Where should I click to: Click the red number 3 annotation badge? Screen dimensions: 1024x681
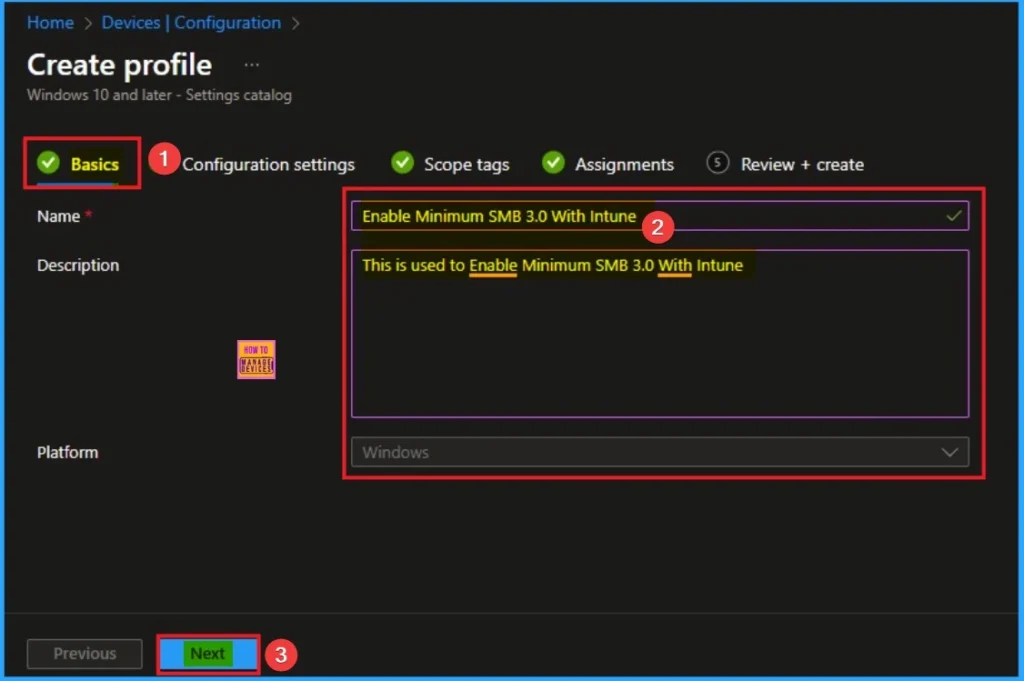pos(281,655)
